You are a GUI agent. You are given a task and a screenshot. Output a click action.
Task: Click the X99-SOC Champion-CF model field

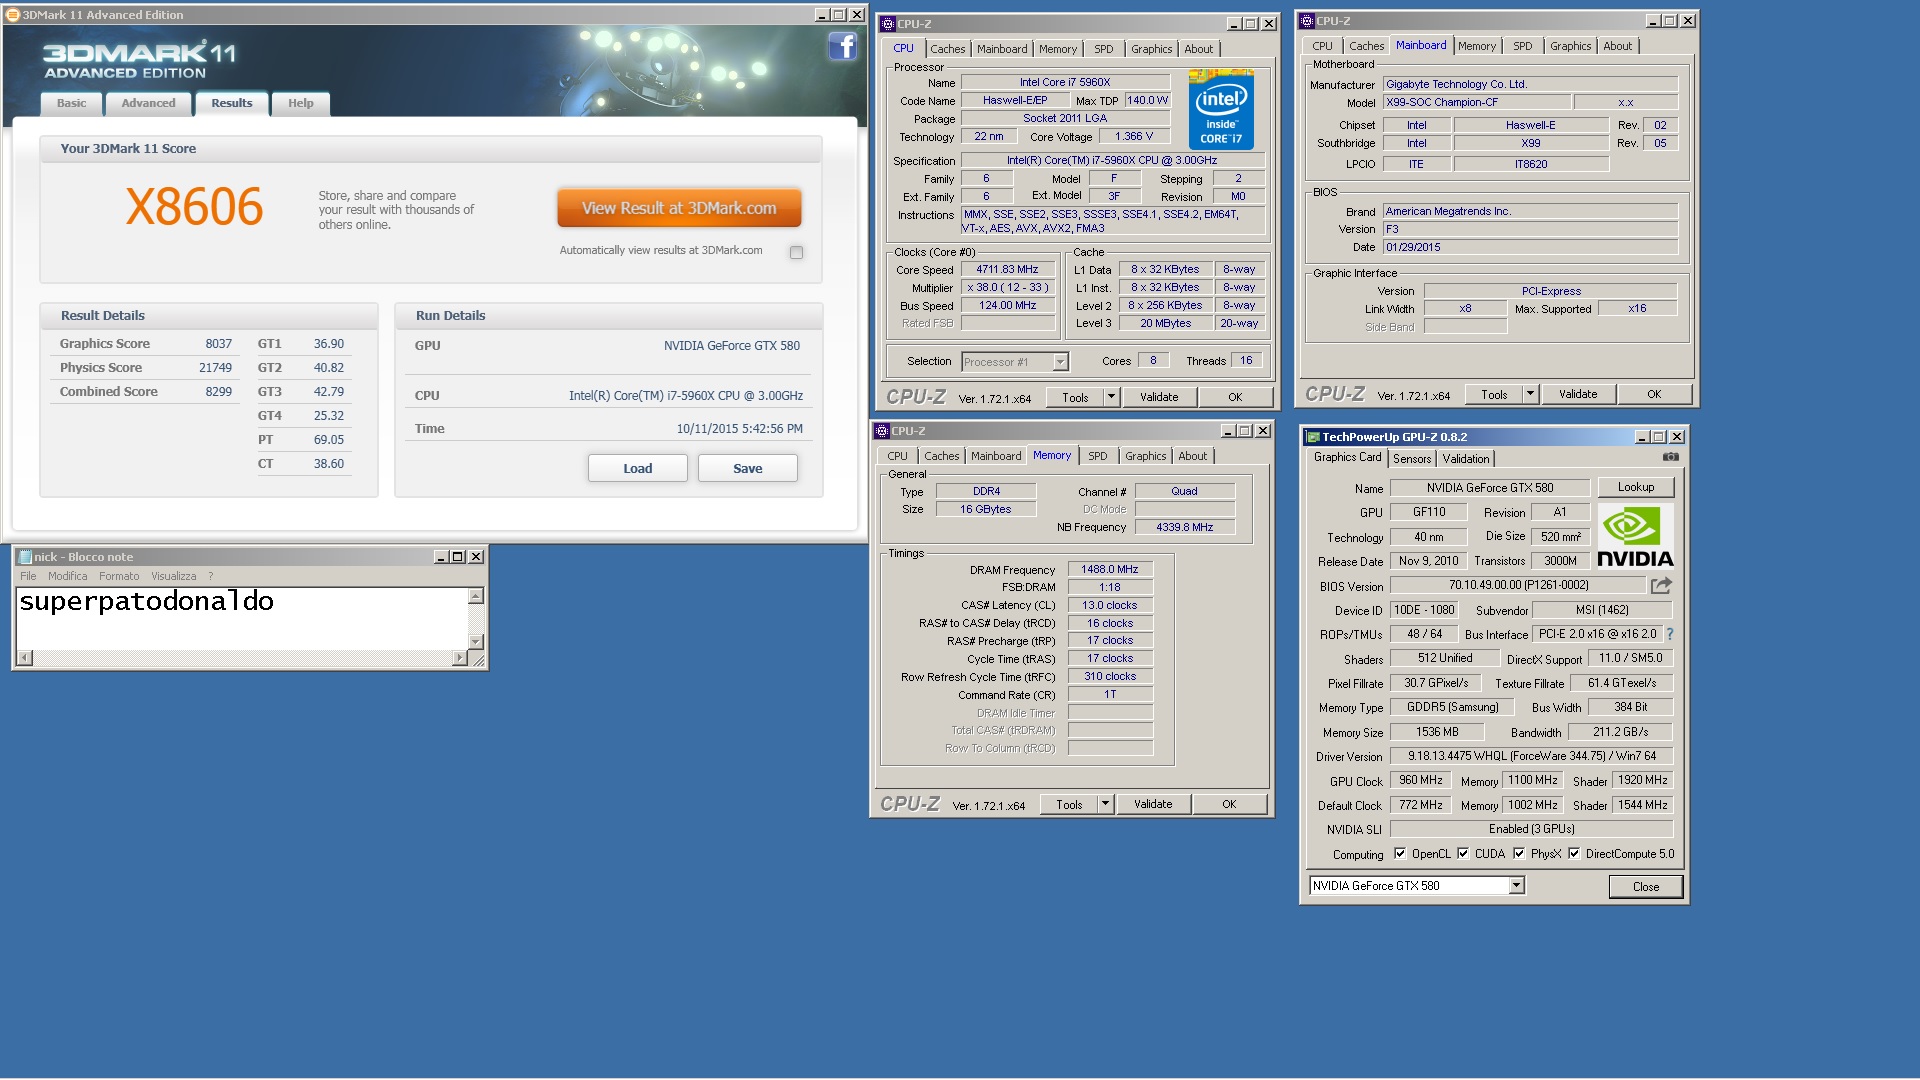(x=1475, y=102)
